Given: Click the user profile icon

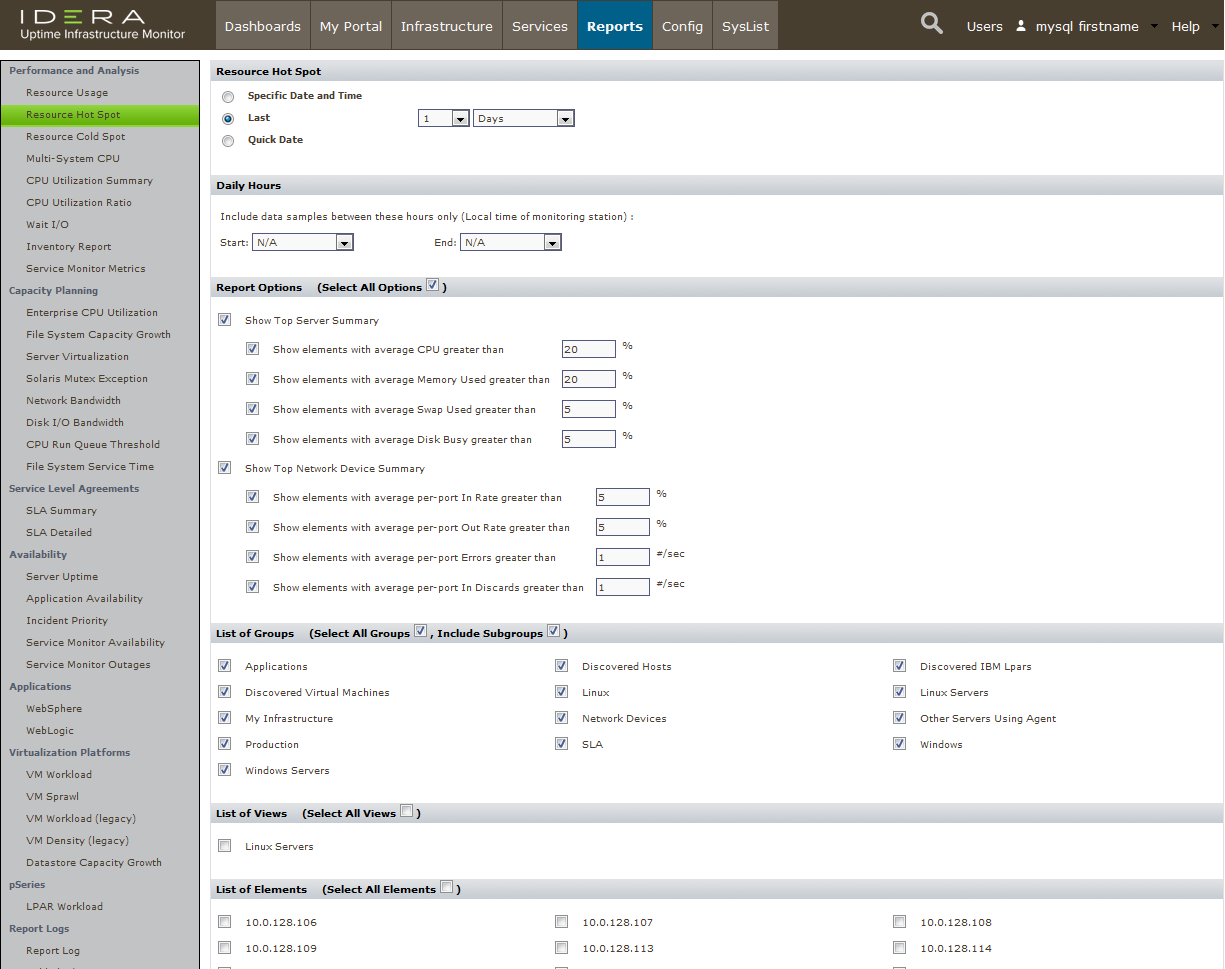Looking at the screenshot, I should tap(1020, 26).
